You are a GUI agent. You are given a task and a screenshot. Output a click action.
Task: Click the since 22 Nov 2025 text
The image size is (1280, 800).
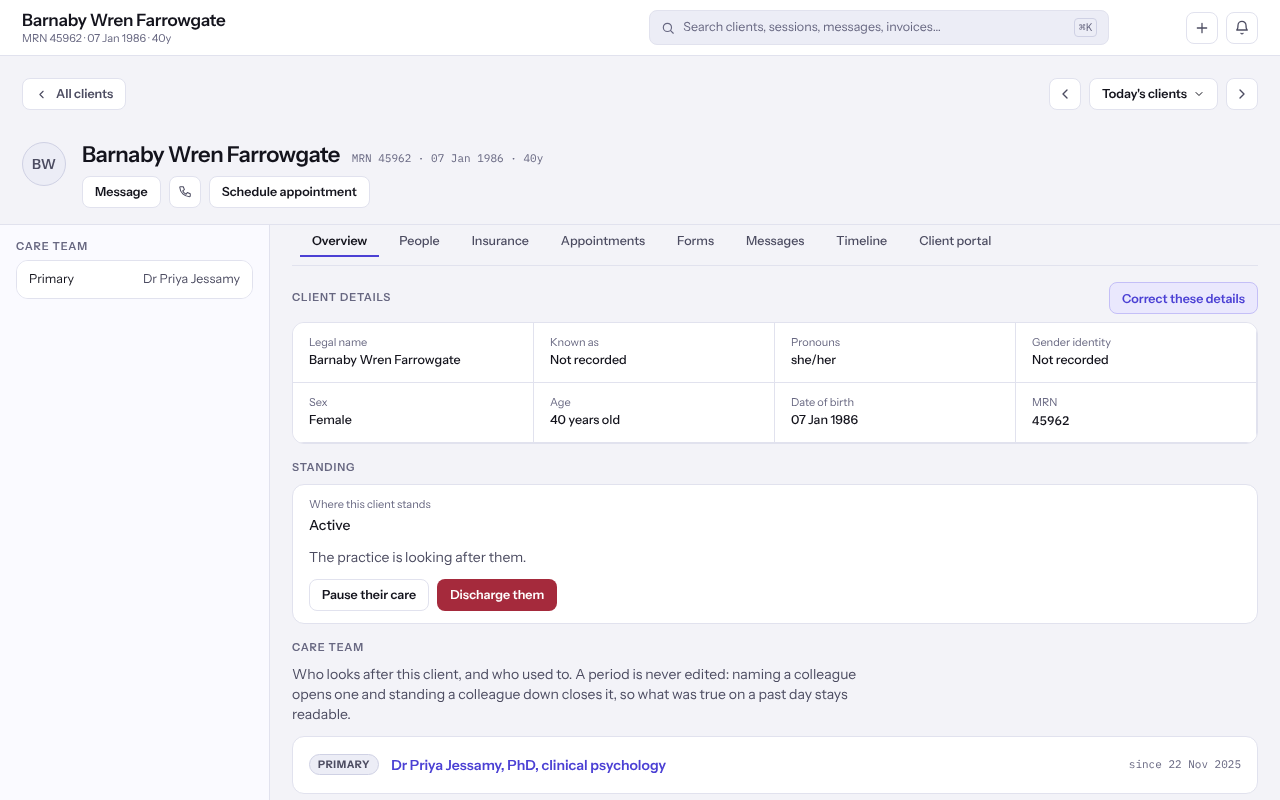[1185, 765]
